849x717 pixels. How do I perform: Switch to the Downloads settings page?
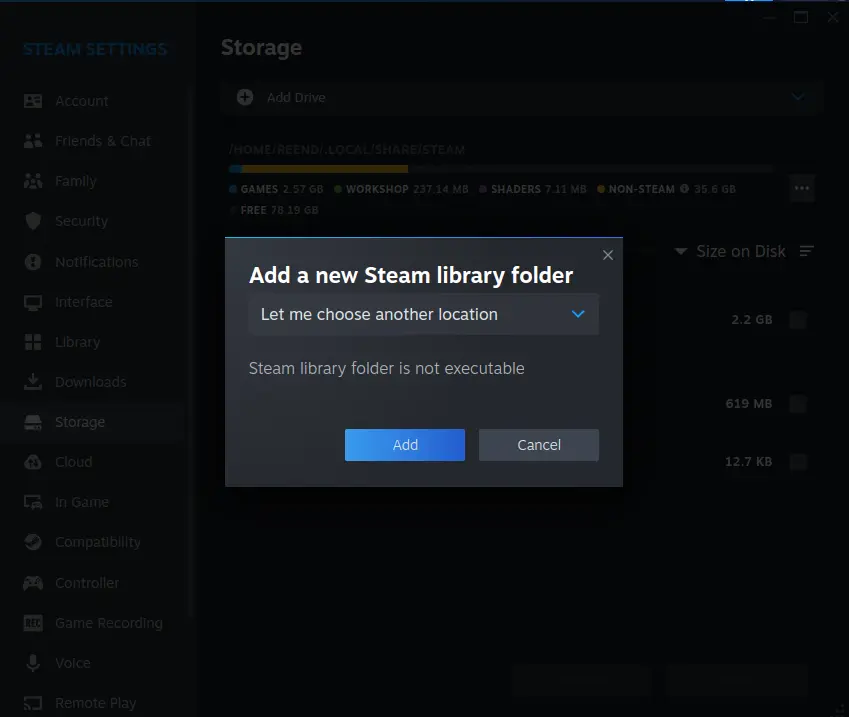click(x=91, y=382)
